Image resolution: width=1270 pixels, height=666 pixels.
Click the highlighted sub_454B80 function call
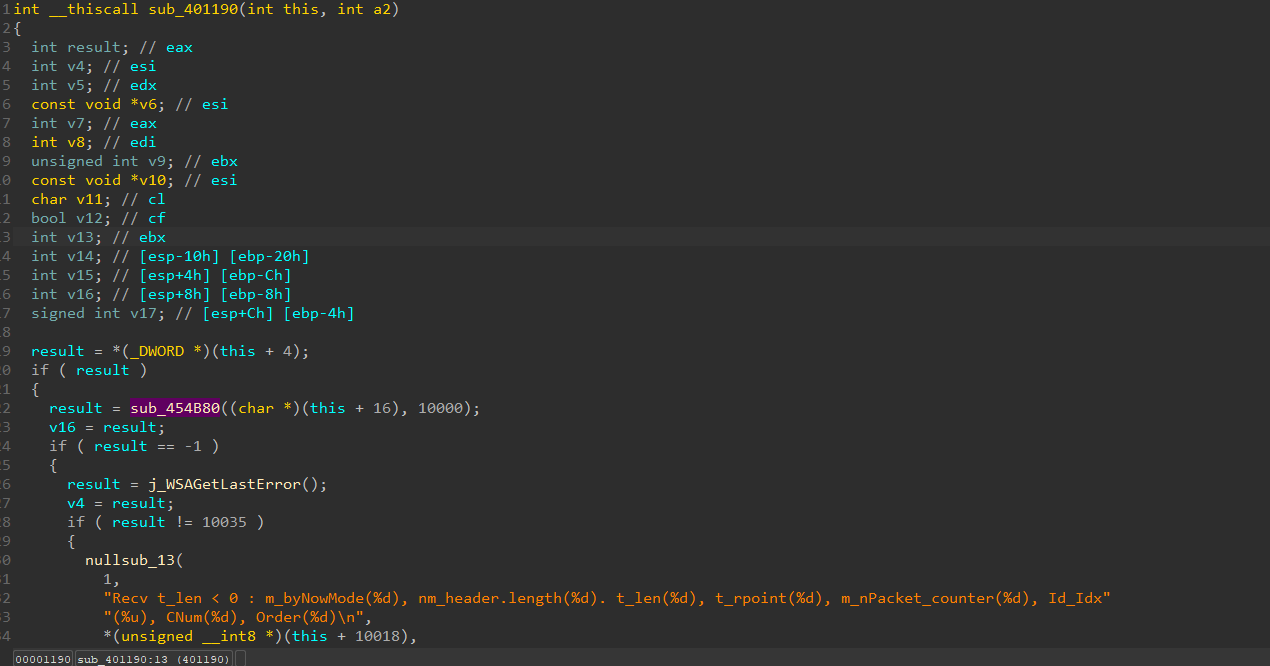[x=174, y=408]
